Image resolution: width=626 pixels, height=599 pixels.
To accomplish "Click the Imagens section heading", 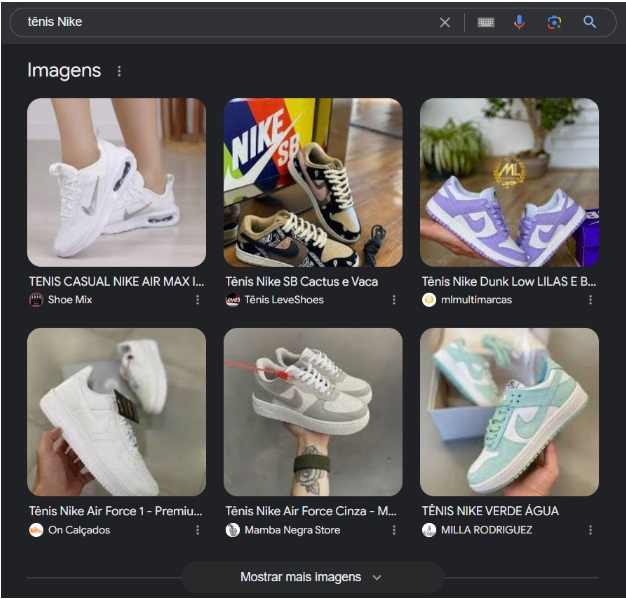I will 64,71.
